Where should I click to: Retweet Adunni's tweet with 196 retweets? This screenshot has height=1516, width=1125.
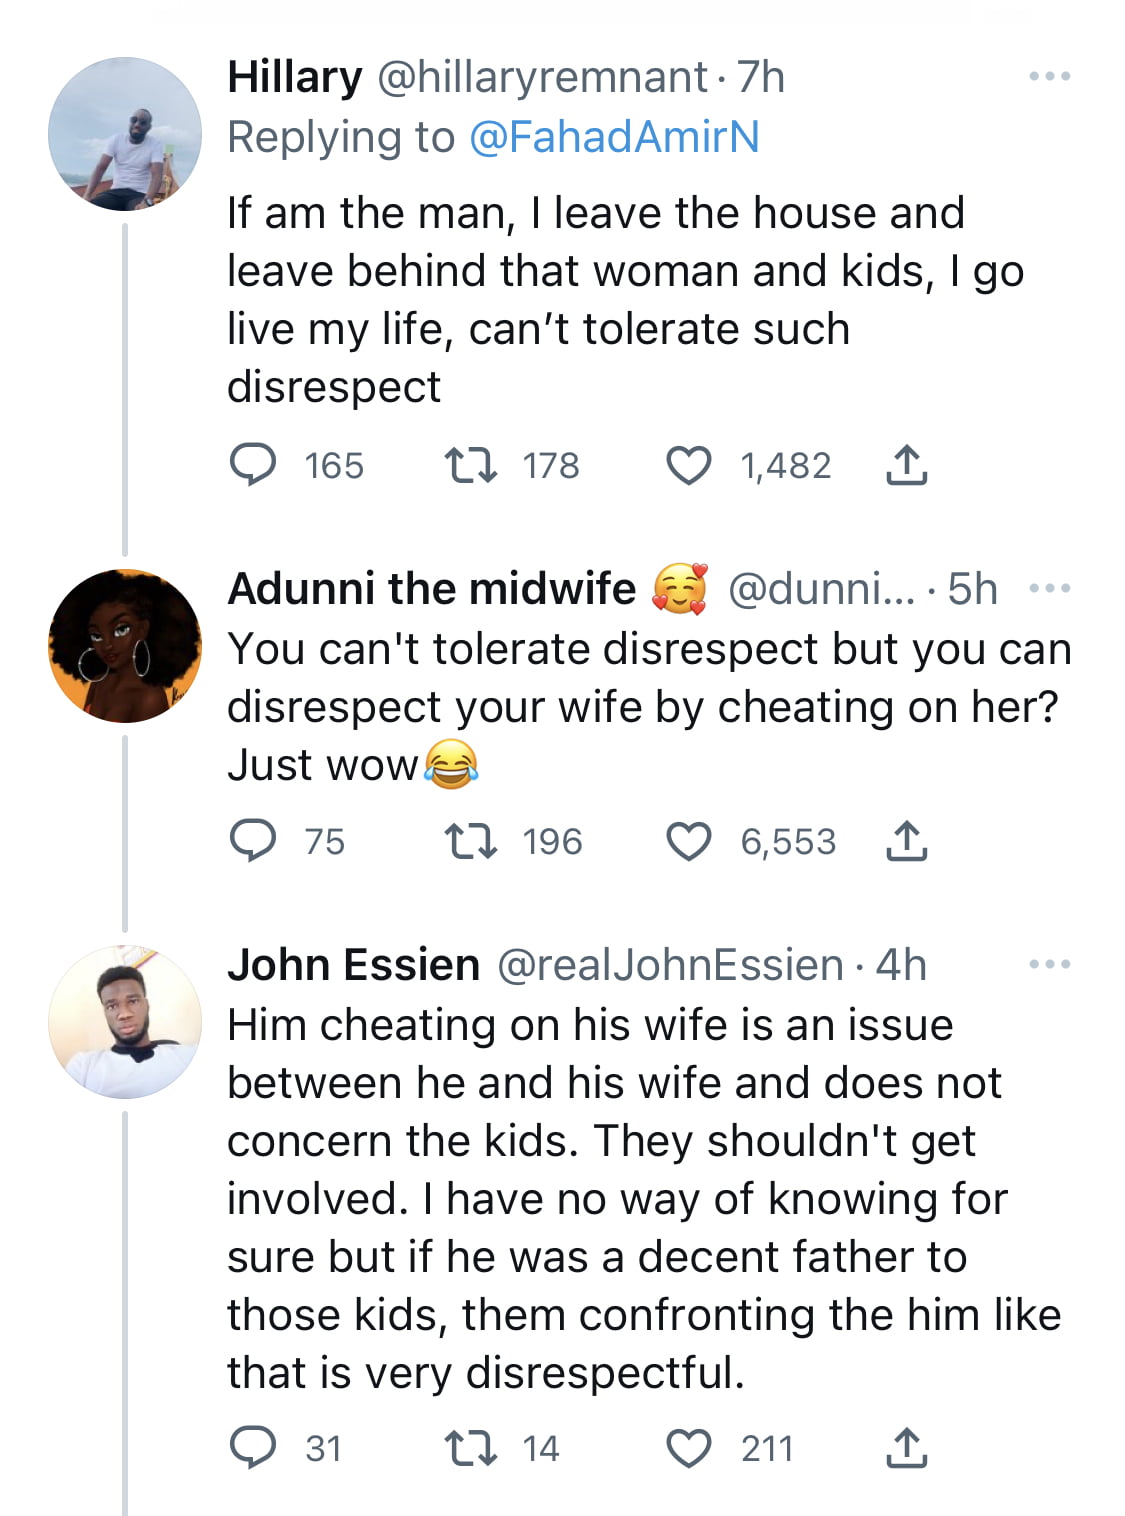pos(470,841)
